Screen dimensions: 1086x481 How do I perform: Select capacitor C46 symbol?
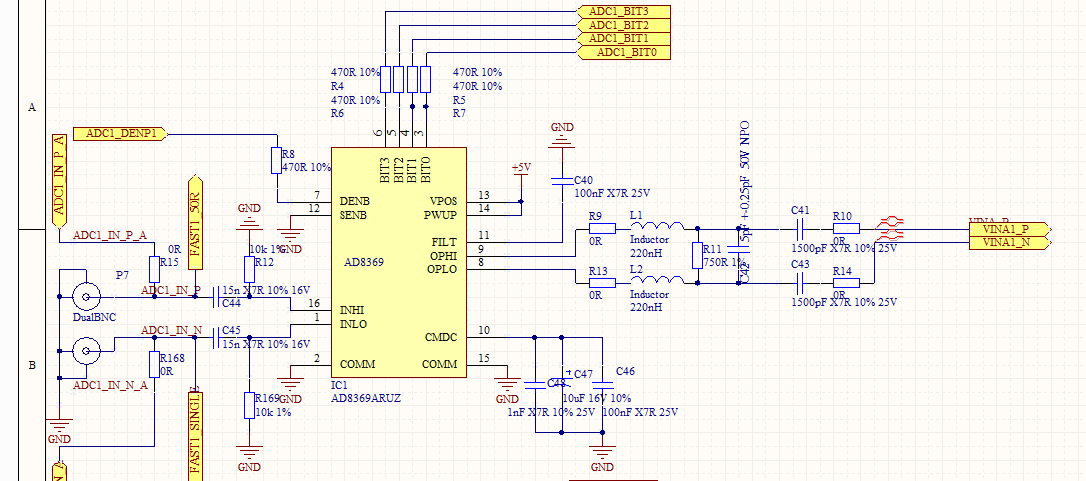[603, 385]
